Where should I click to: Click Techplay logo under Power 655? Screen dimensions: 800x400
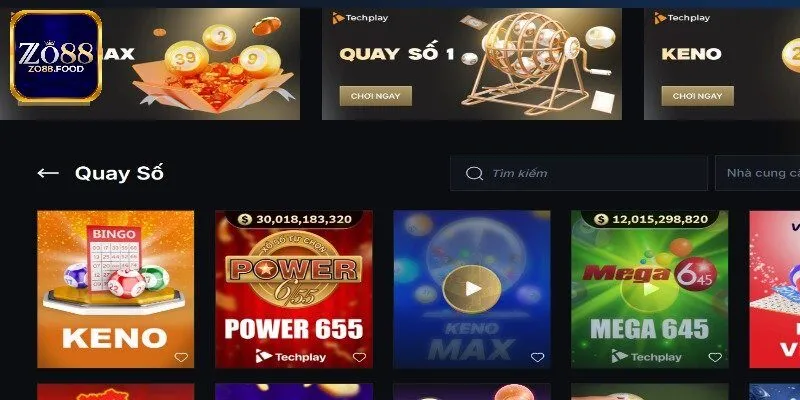(290, 357)
